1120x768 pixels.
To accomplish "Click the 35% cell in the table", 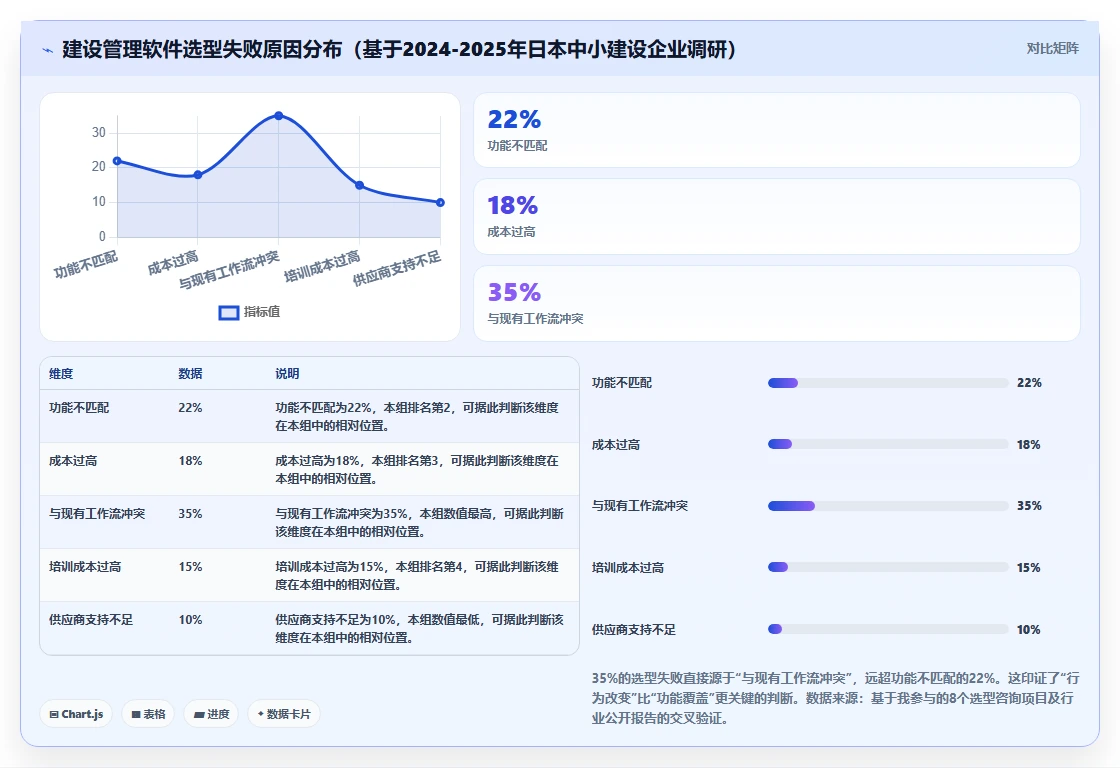I will coord(190,514).
